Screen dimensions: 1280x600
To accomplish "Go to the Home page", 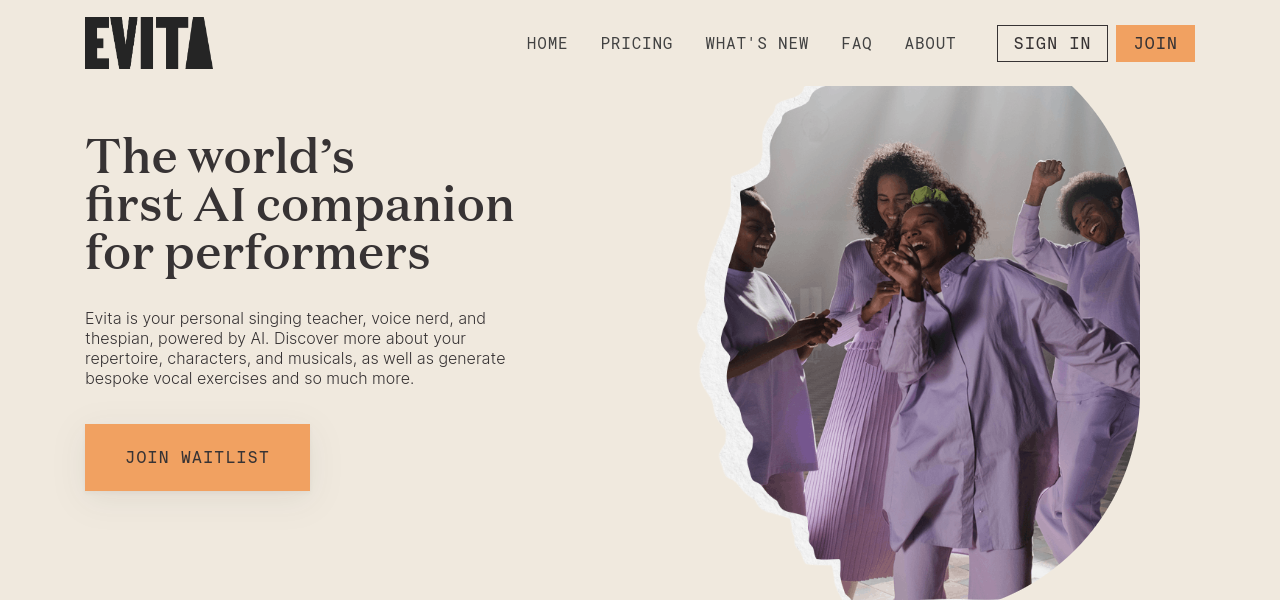I will (547, 44).
